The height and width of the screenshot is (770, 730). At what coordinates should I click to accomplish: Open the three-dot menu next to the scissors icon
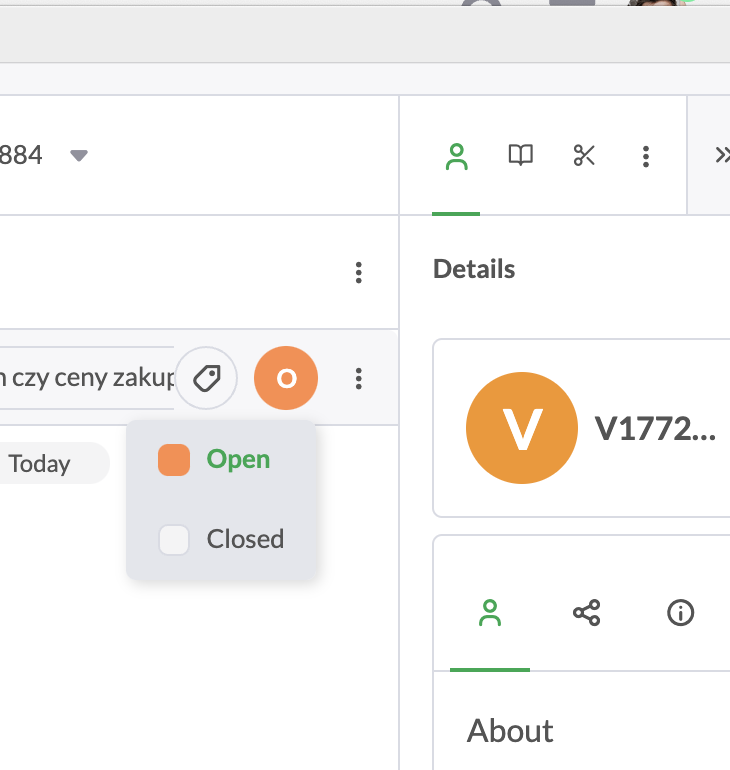click(x=646, y=156)
